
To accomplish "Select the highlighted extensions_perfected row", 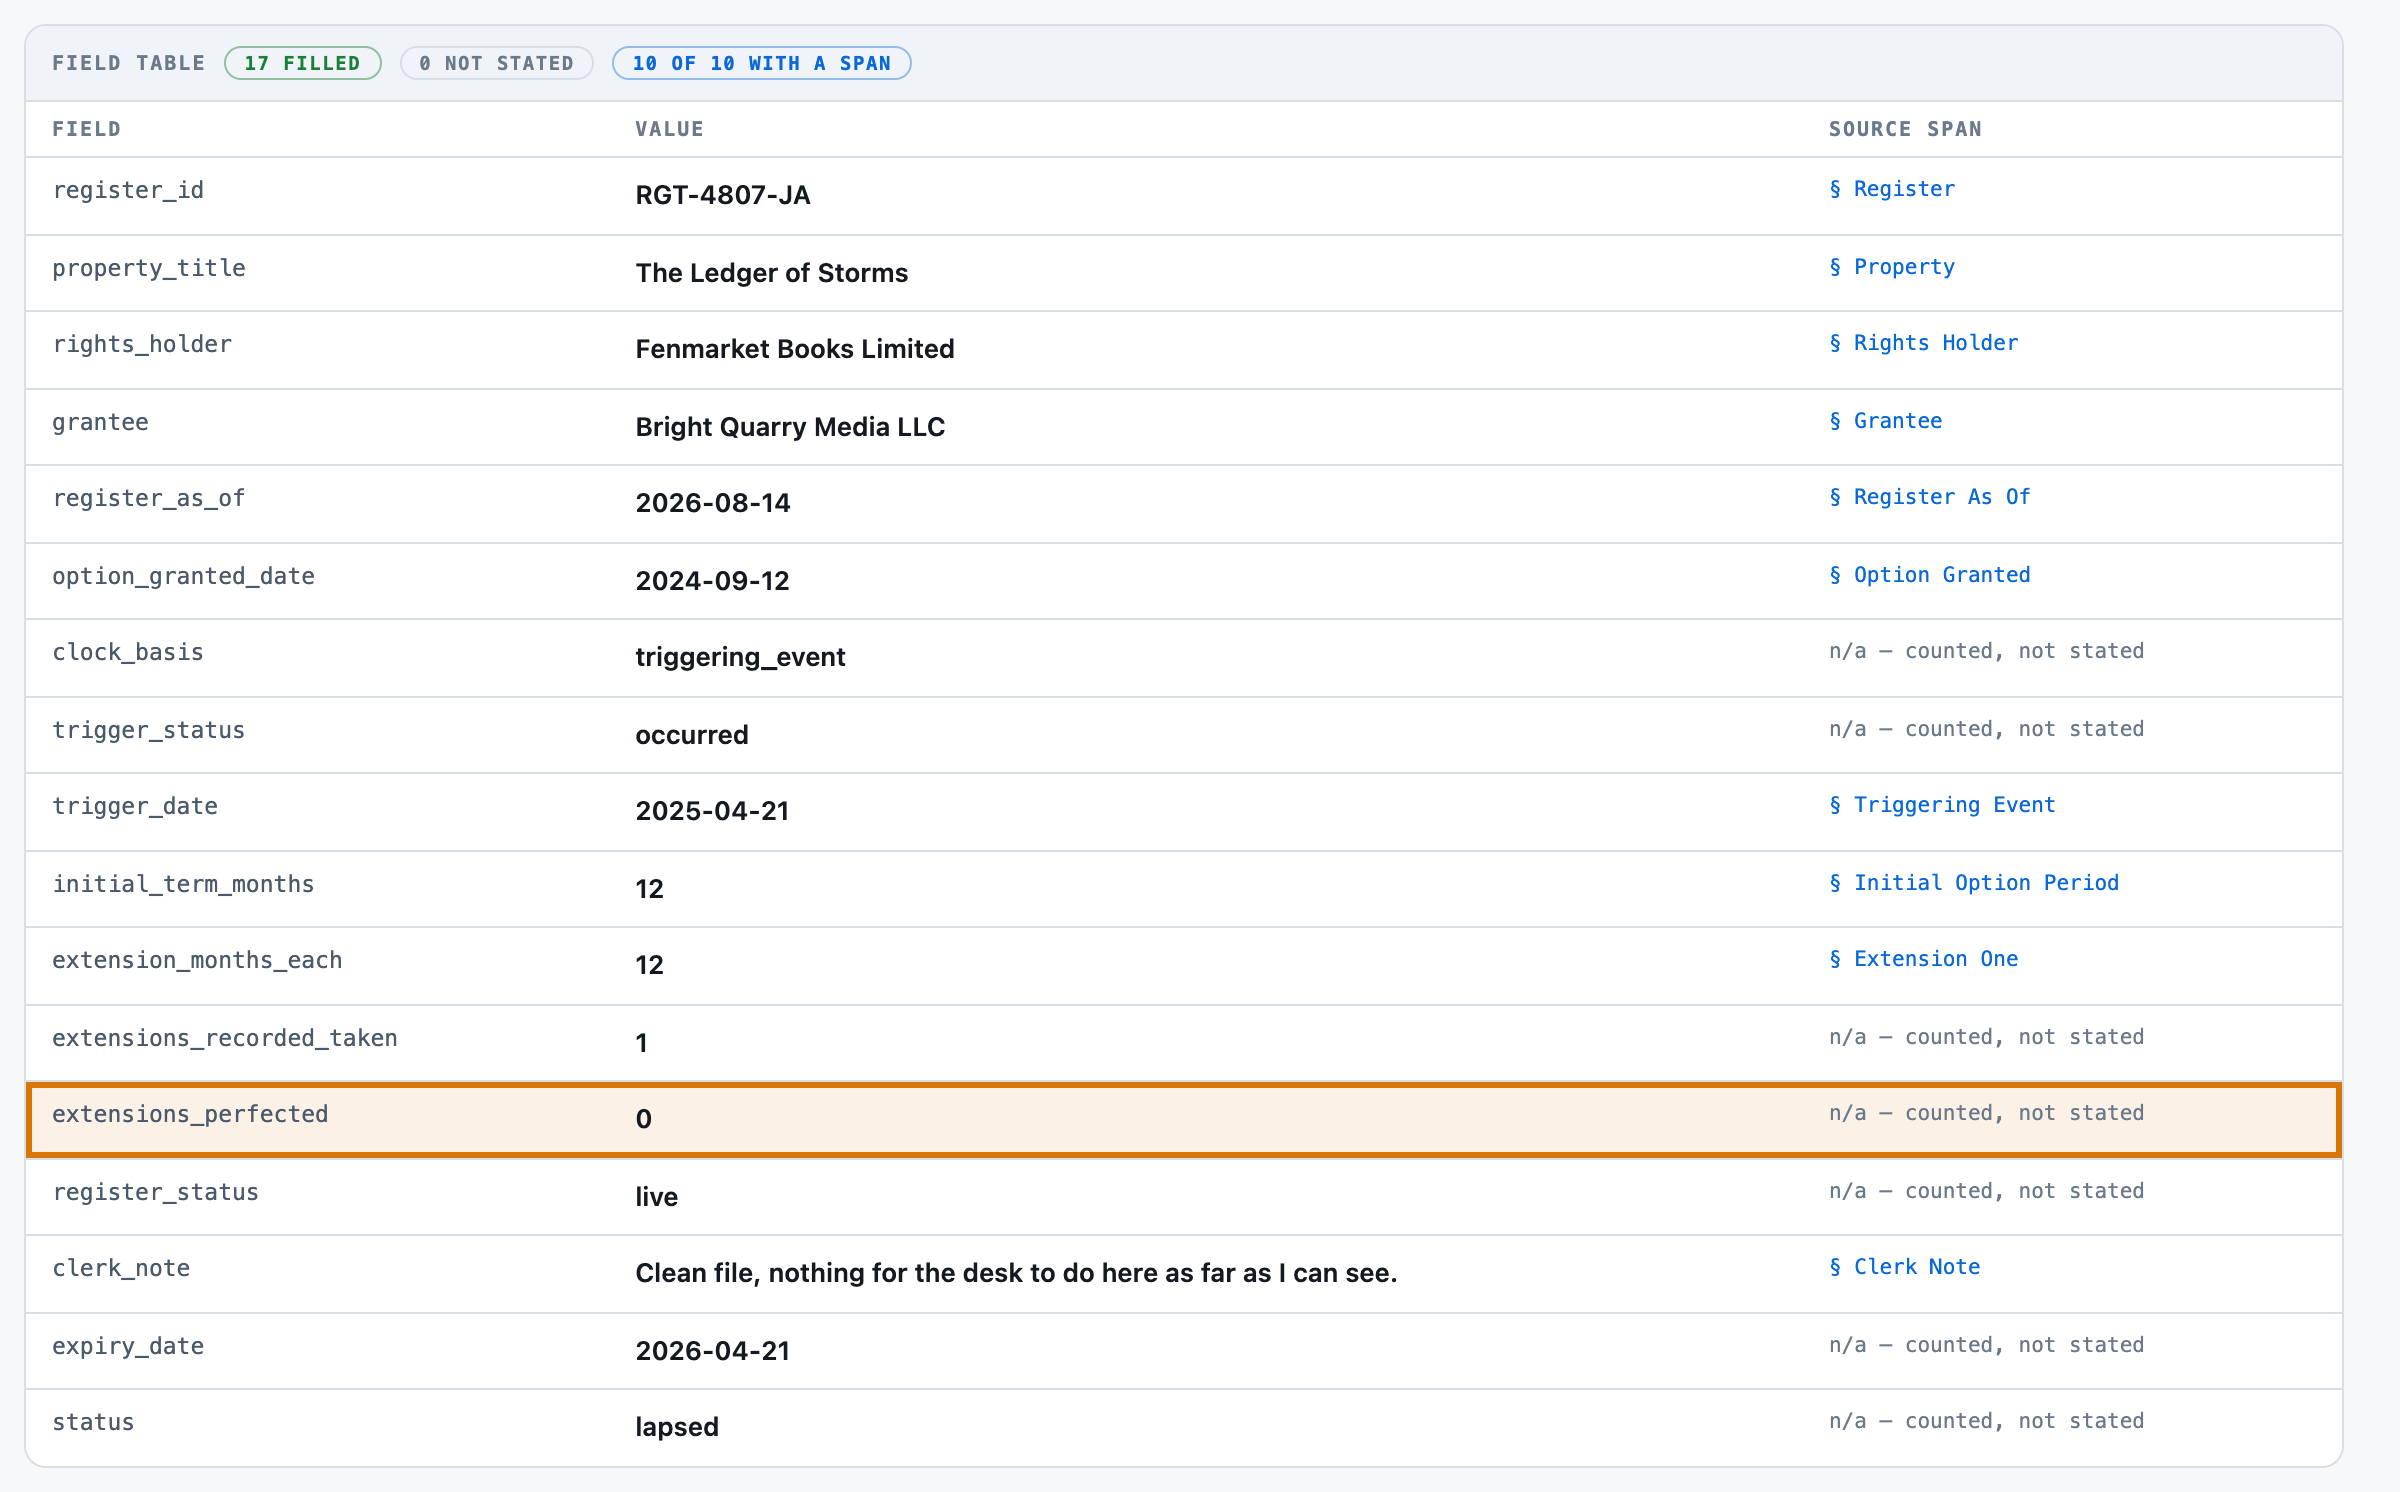I will coord(1183,1119).
